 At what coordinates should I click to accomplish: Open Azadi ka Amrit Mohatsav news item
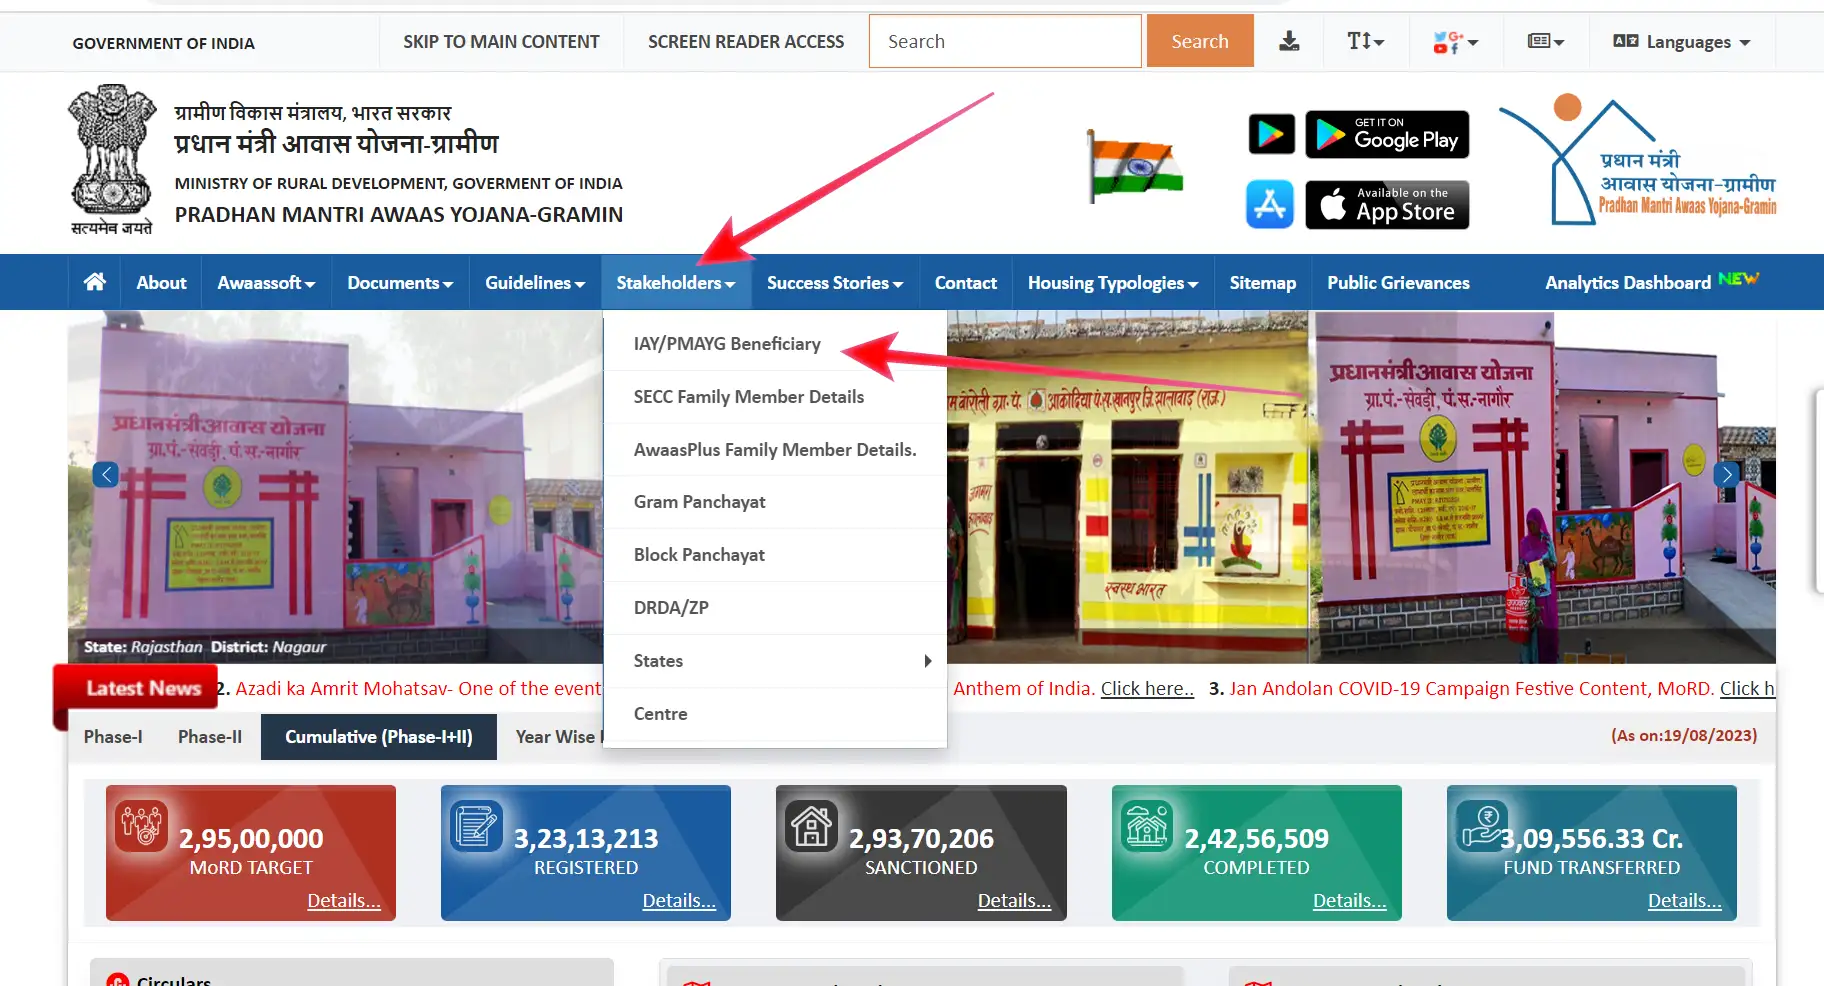click(x=418, y=689)
